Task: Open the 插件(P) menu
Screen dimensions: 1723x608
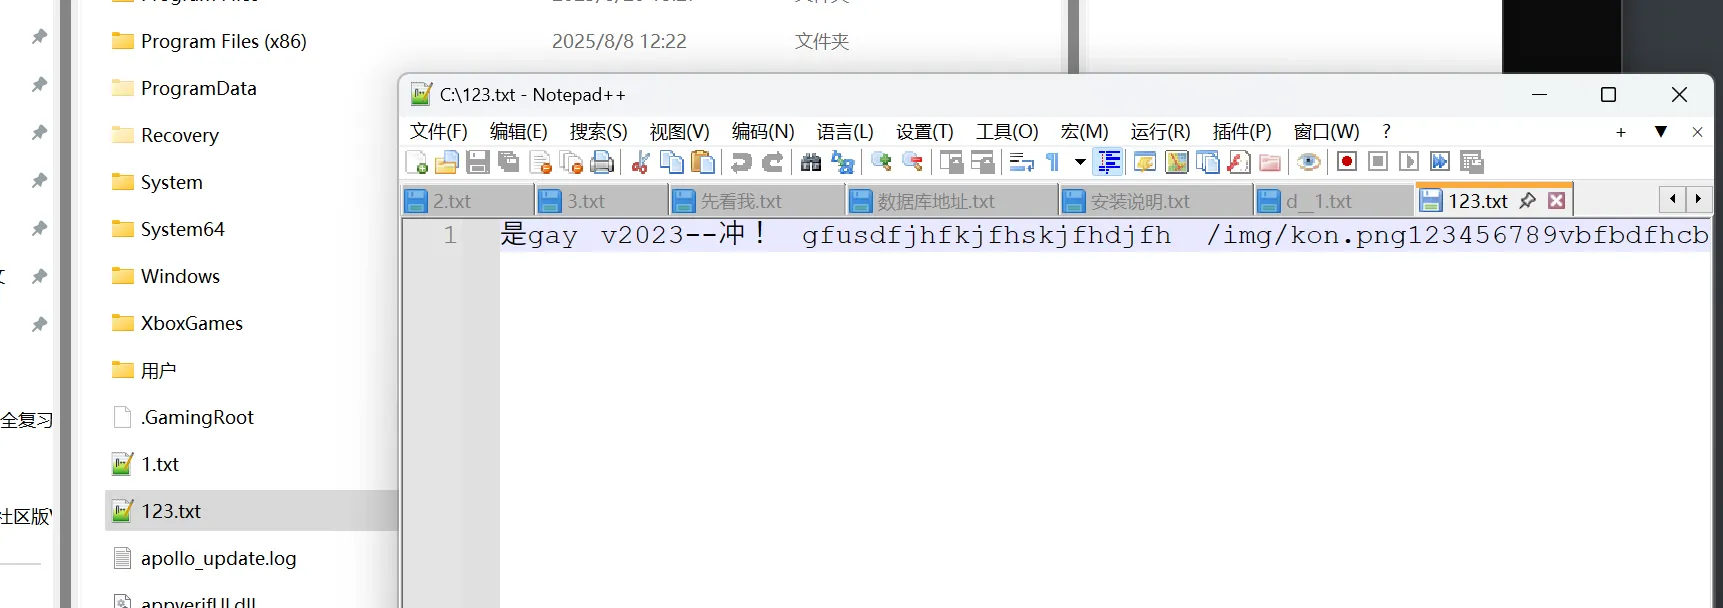Action: click(1242, 131)
